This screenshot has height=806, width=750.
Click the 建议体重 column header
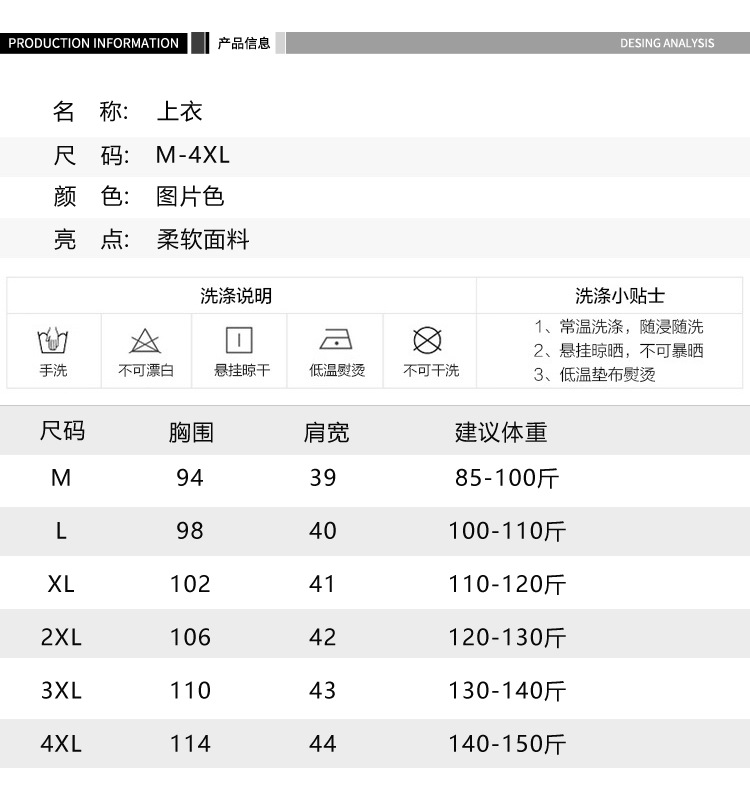point(501,432)
